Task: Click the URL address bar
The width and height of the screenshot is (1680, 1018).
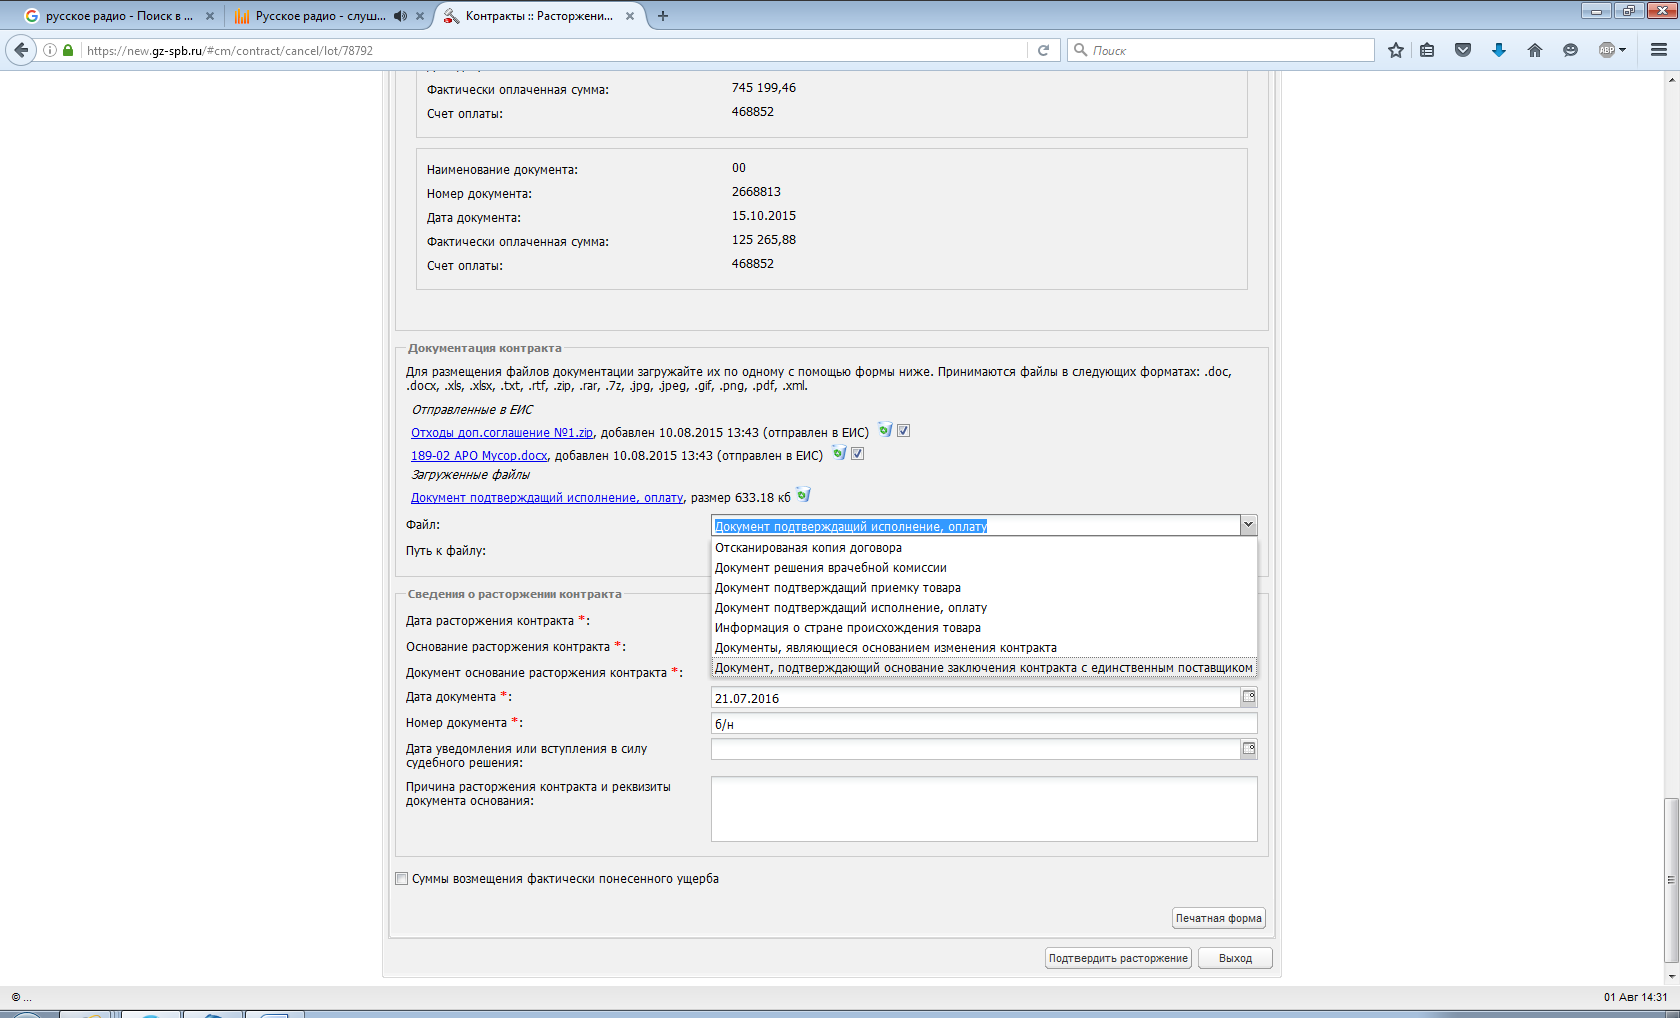Action: [555, 50]
